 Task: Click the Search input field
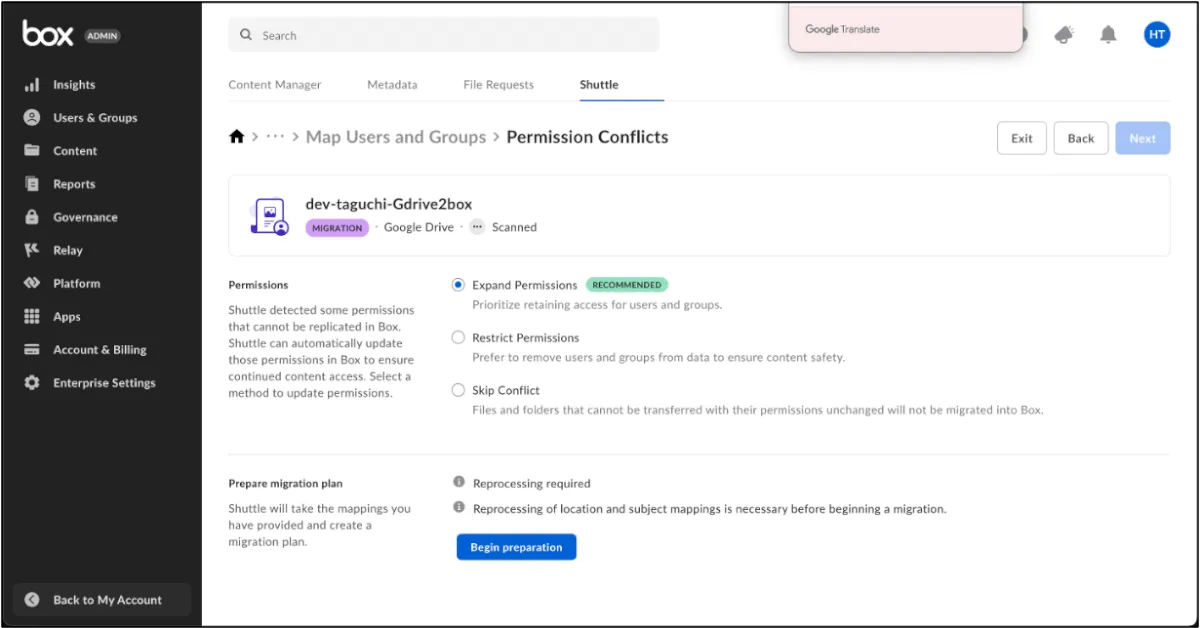[x=450, y=35]
